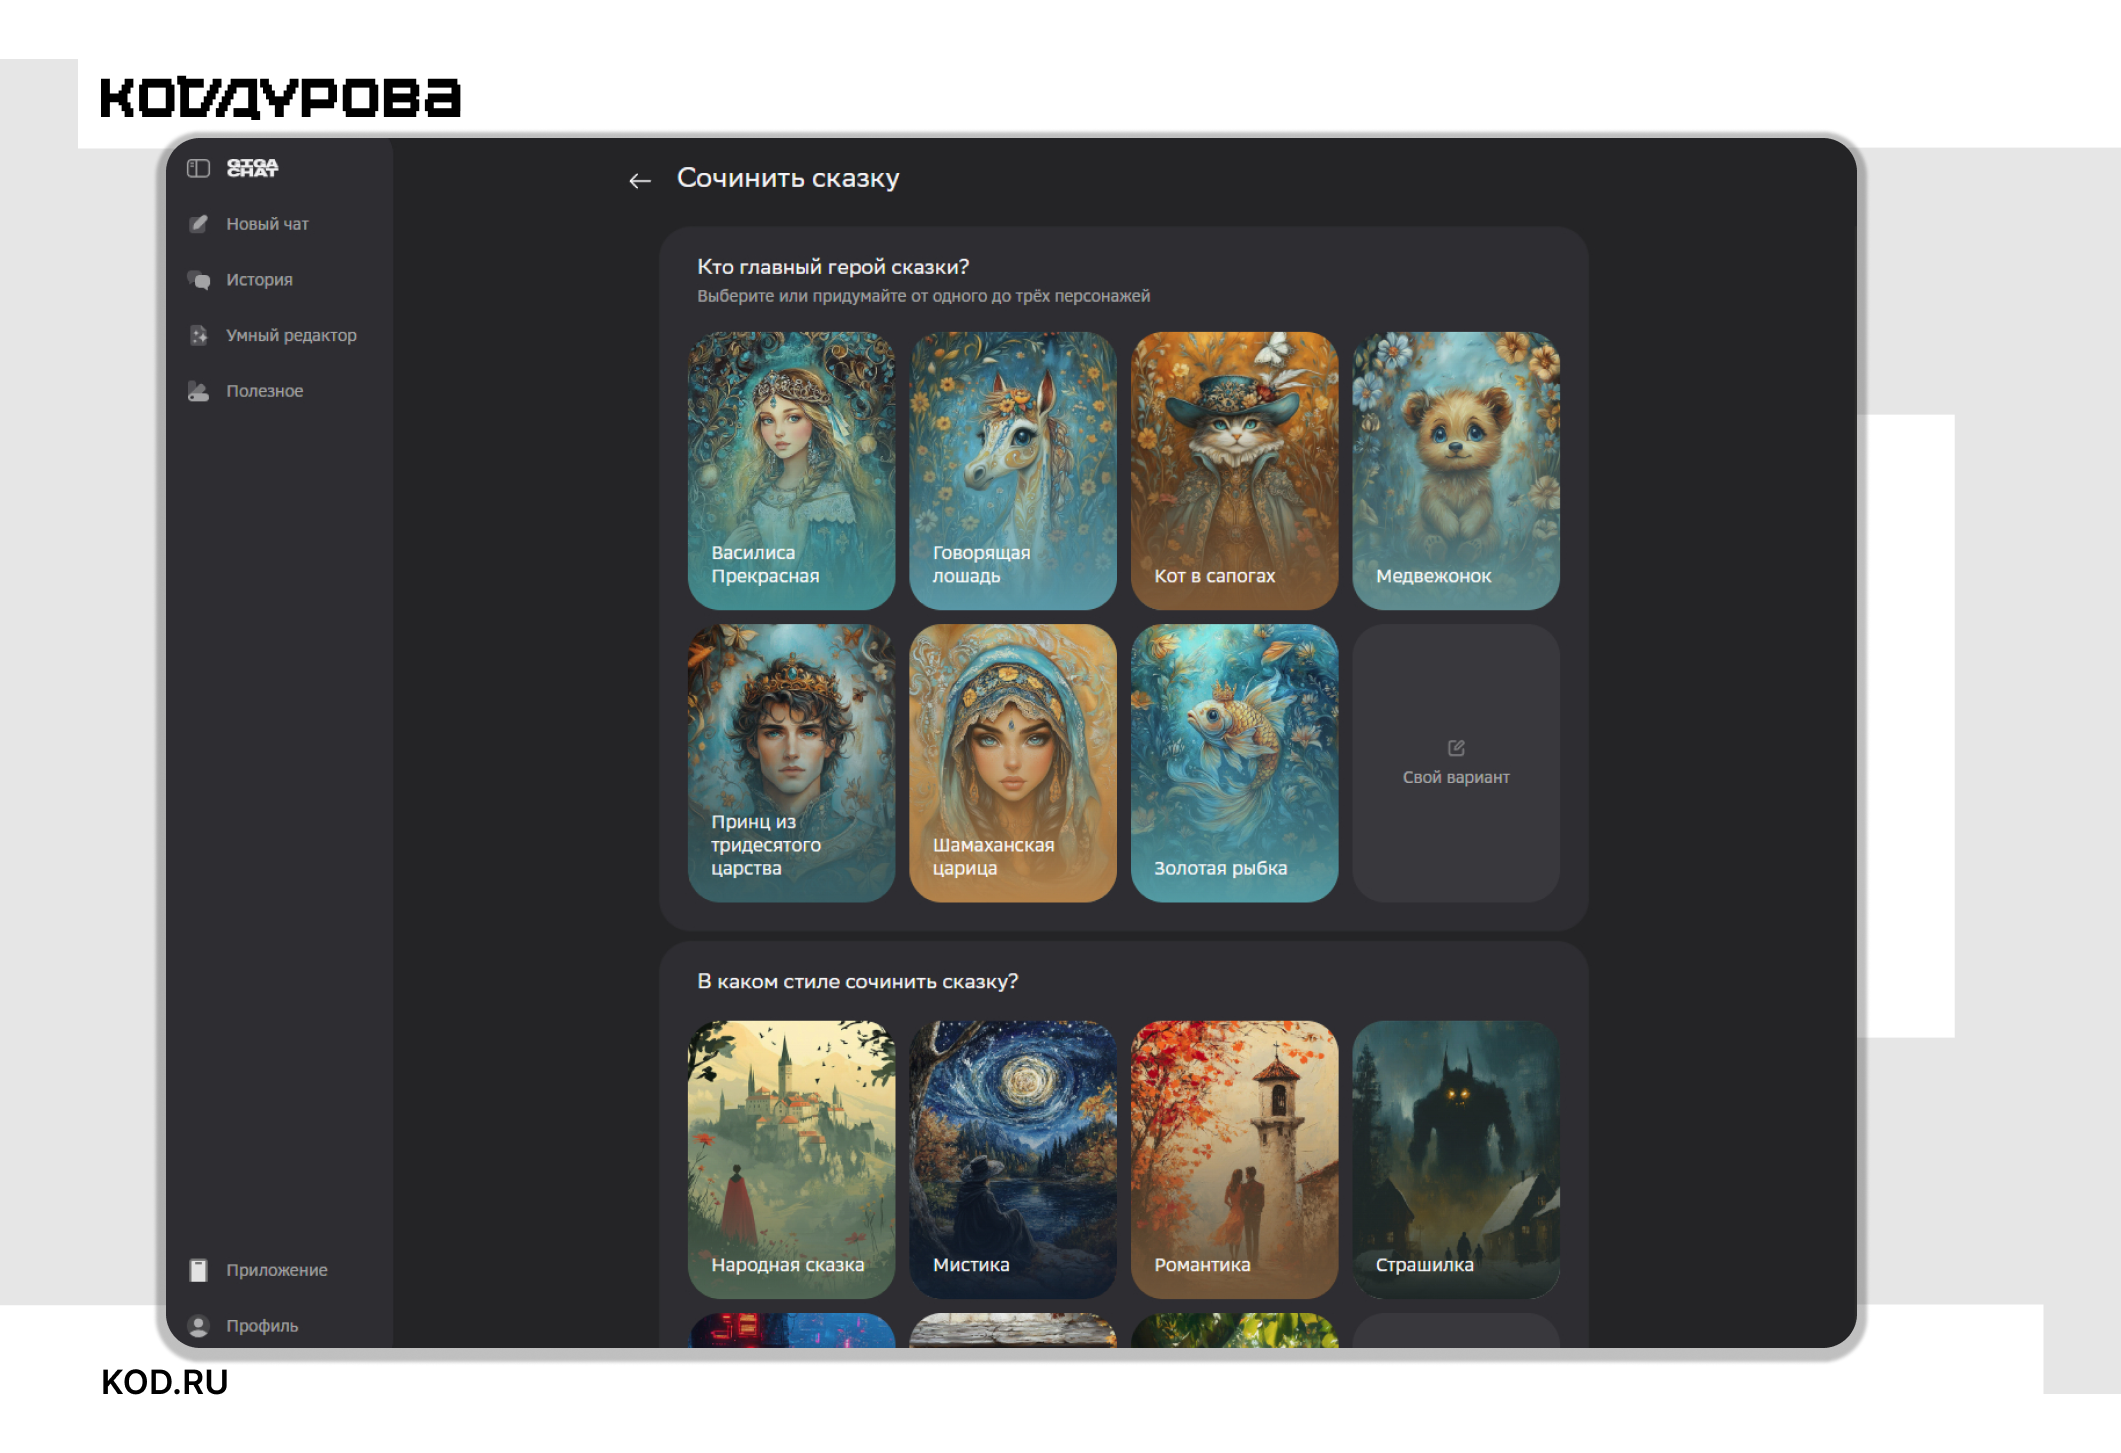Viewport: 2121px width, 1453px height.
Task: Open Умный редактор icon
Action: (x=199, y=336)
